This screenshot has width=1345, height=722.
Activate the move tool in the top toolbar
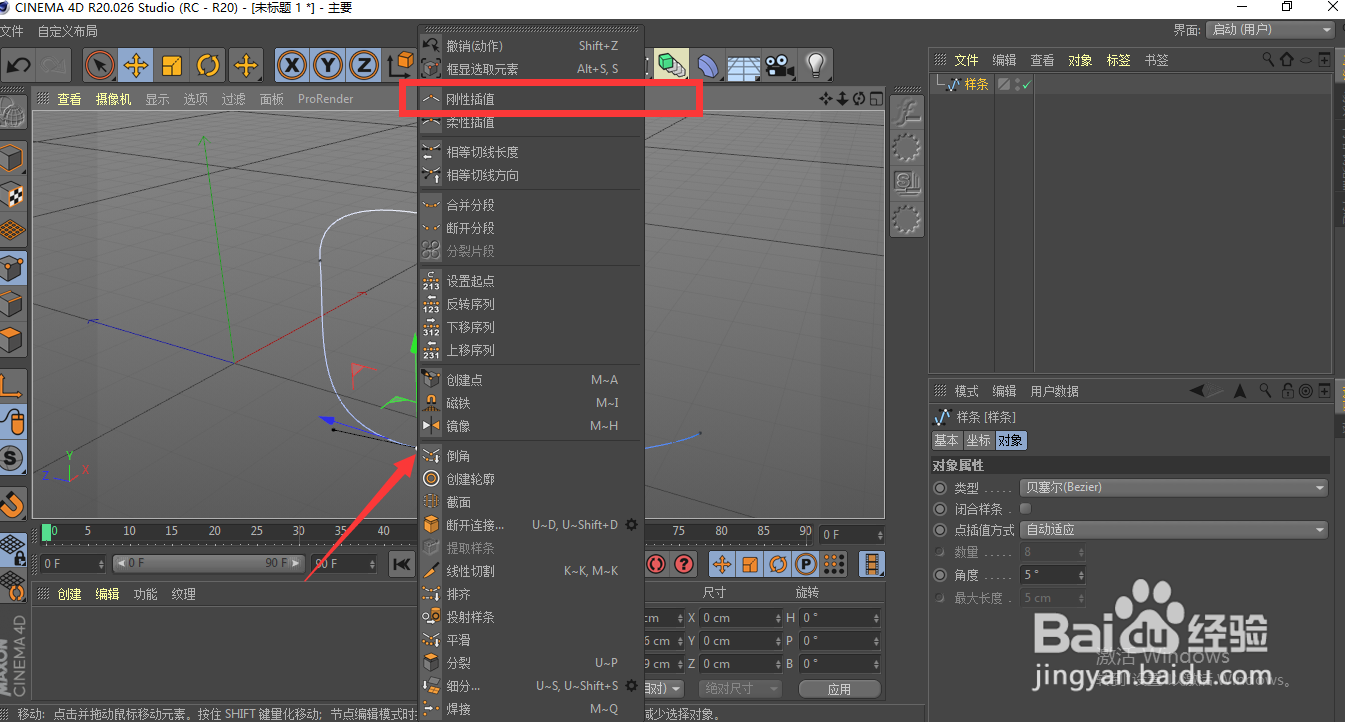coord(136,66)
